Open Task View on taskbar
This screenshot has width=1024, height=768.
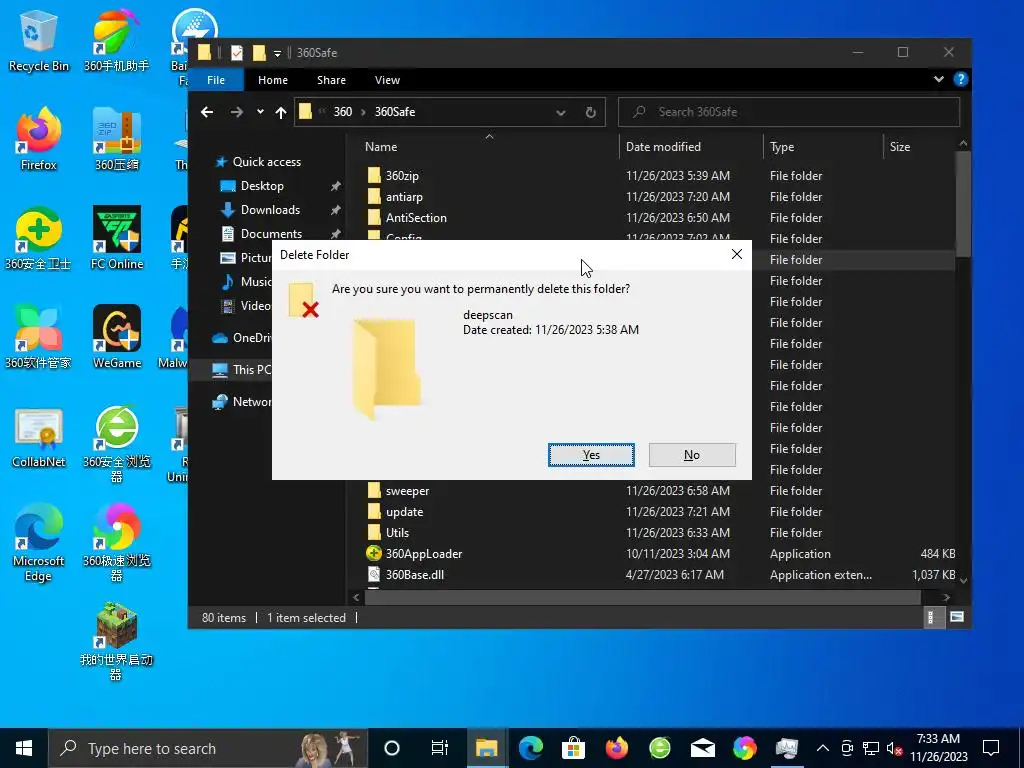440,748
